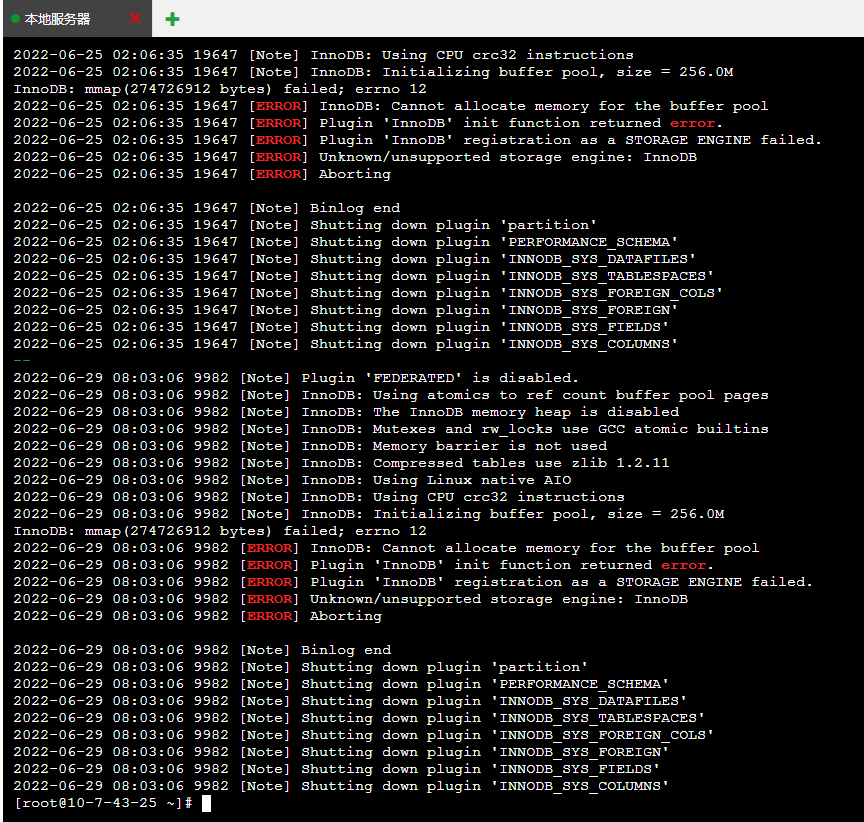This screenshot has height=822, width=864.
Task: Click 'INNODB_SYS_FIELDS' in the 08:03:06 block
Action: click(575, 769)
